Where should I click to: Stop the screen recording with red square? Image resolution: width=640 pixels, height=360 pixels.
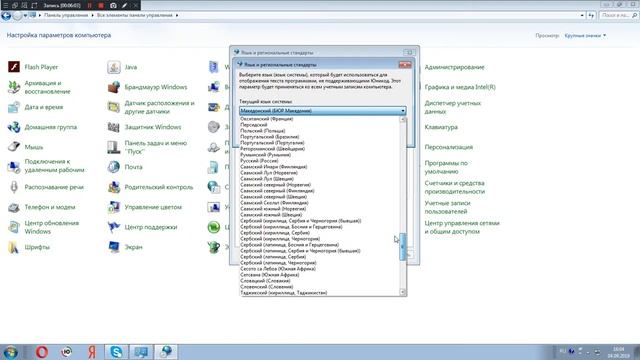pyautogui.click(x=101, y=5)
